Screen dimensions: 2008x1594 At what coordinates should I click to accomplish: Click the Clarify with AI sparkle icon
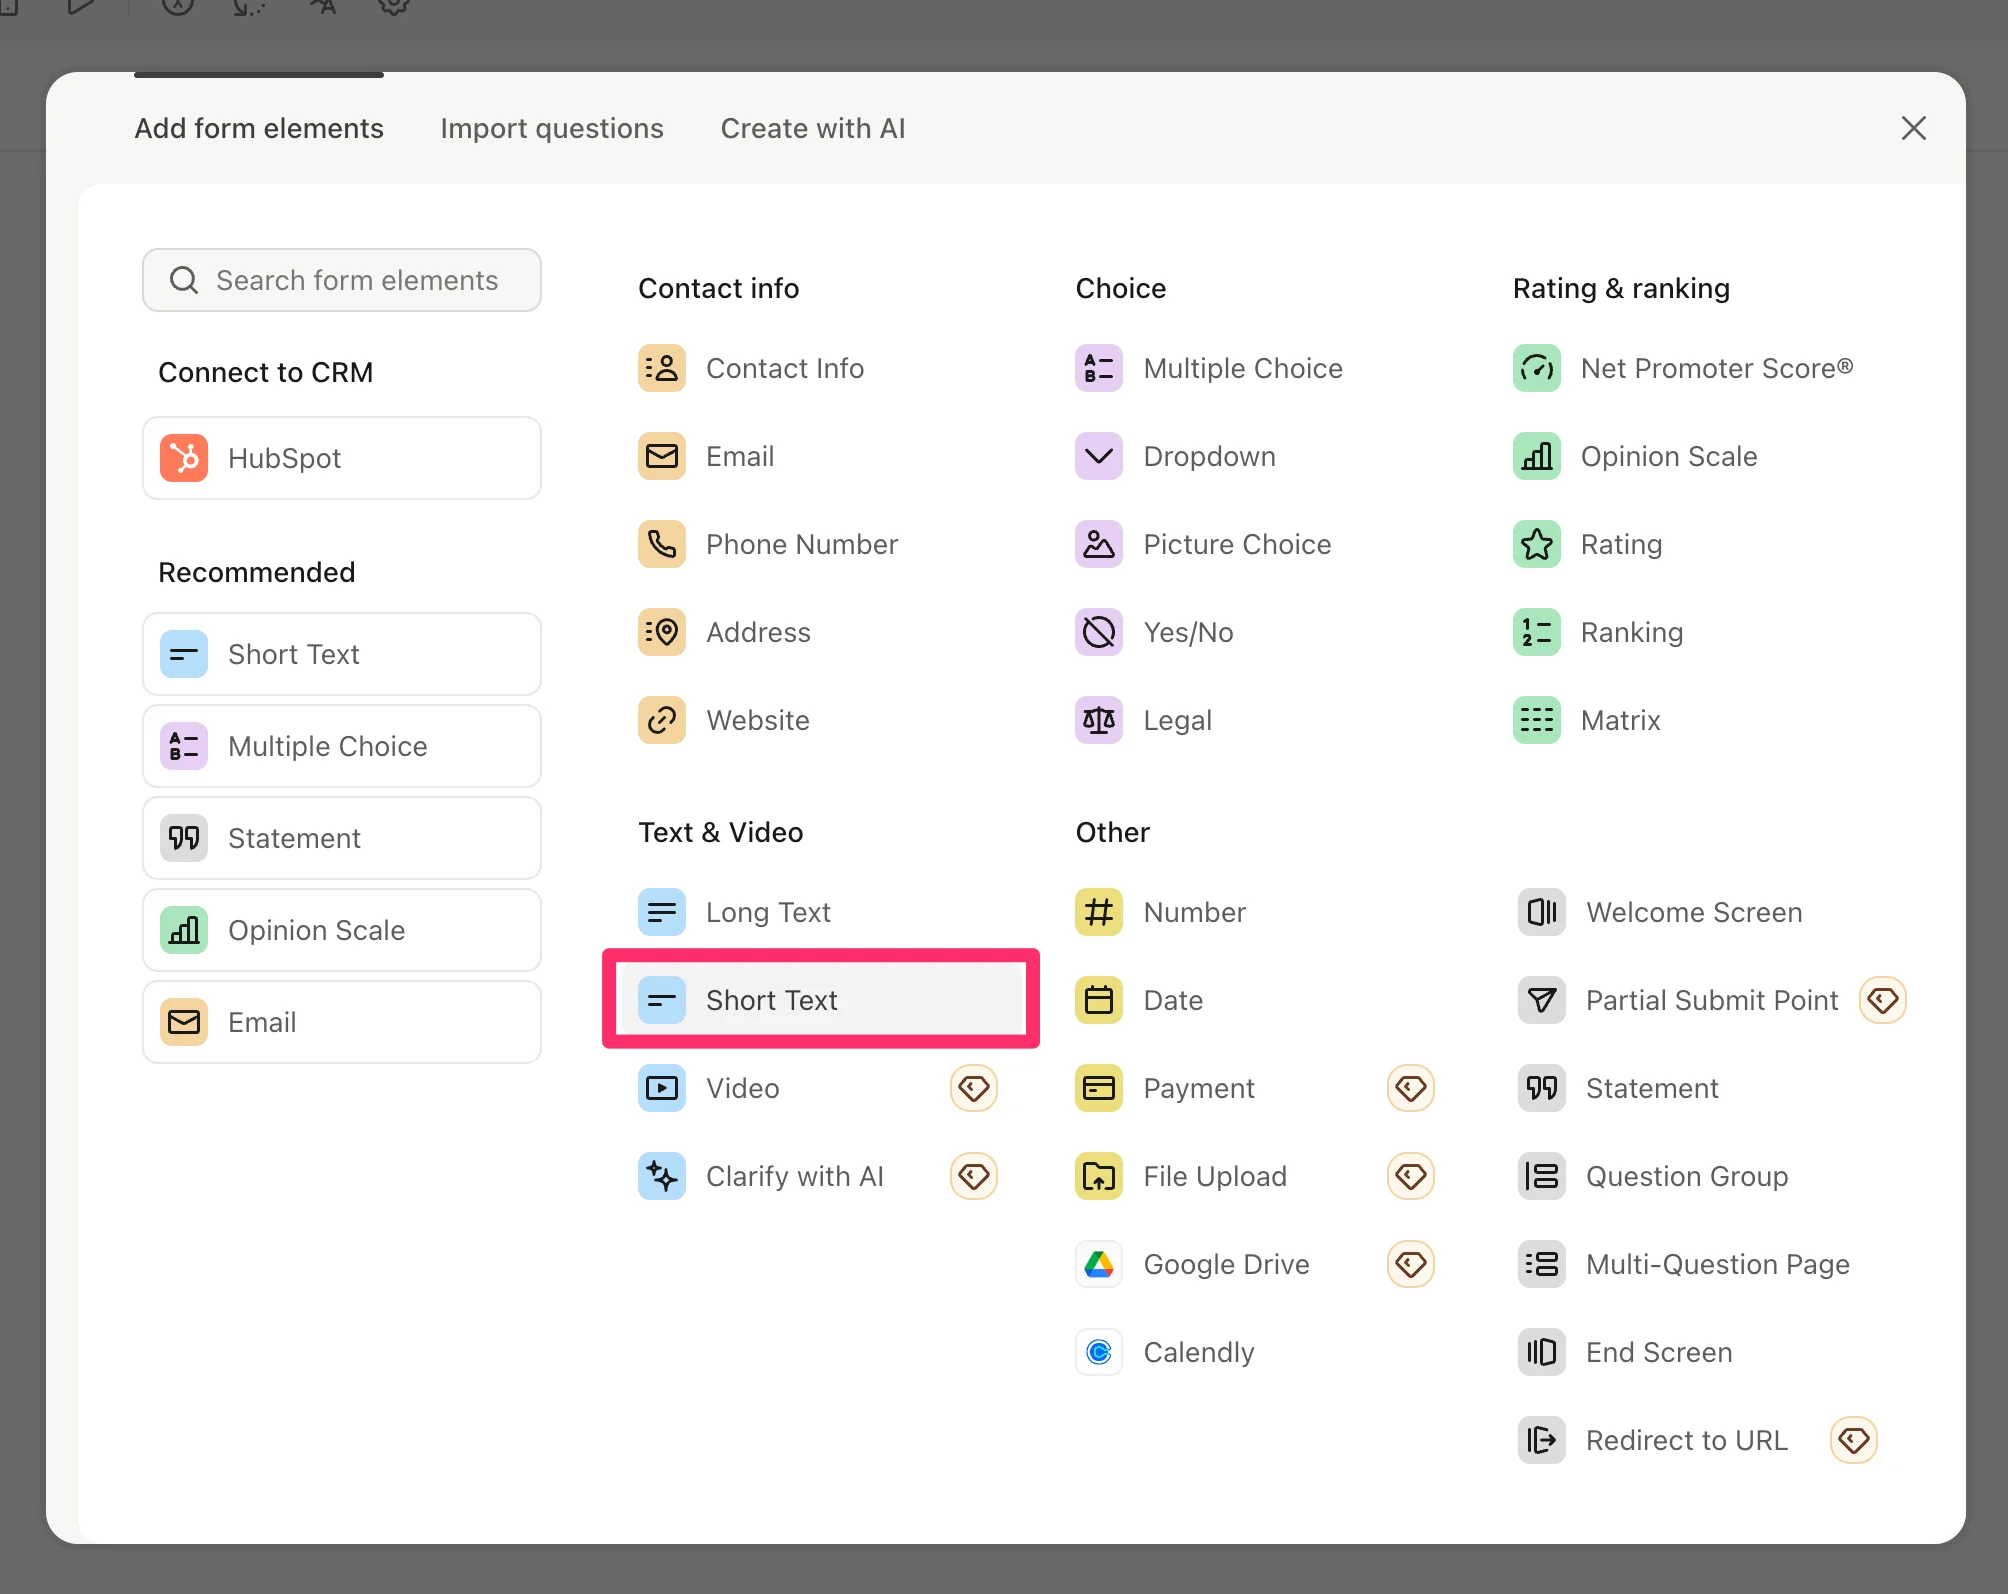point(661,1176)
